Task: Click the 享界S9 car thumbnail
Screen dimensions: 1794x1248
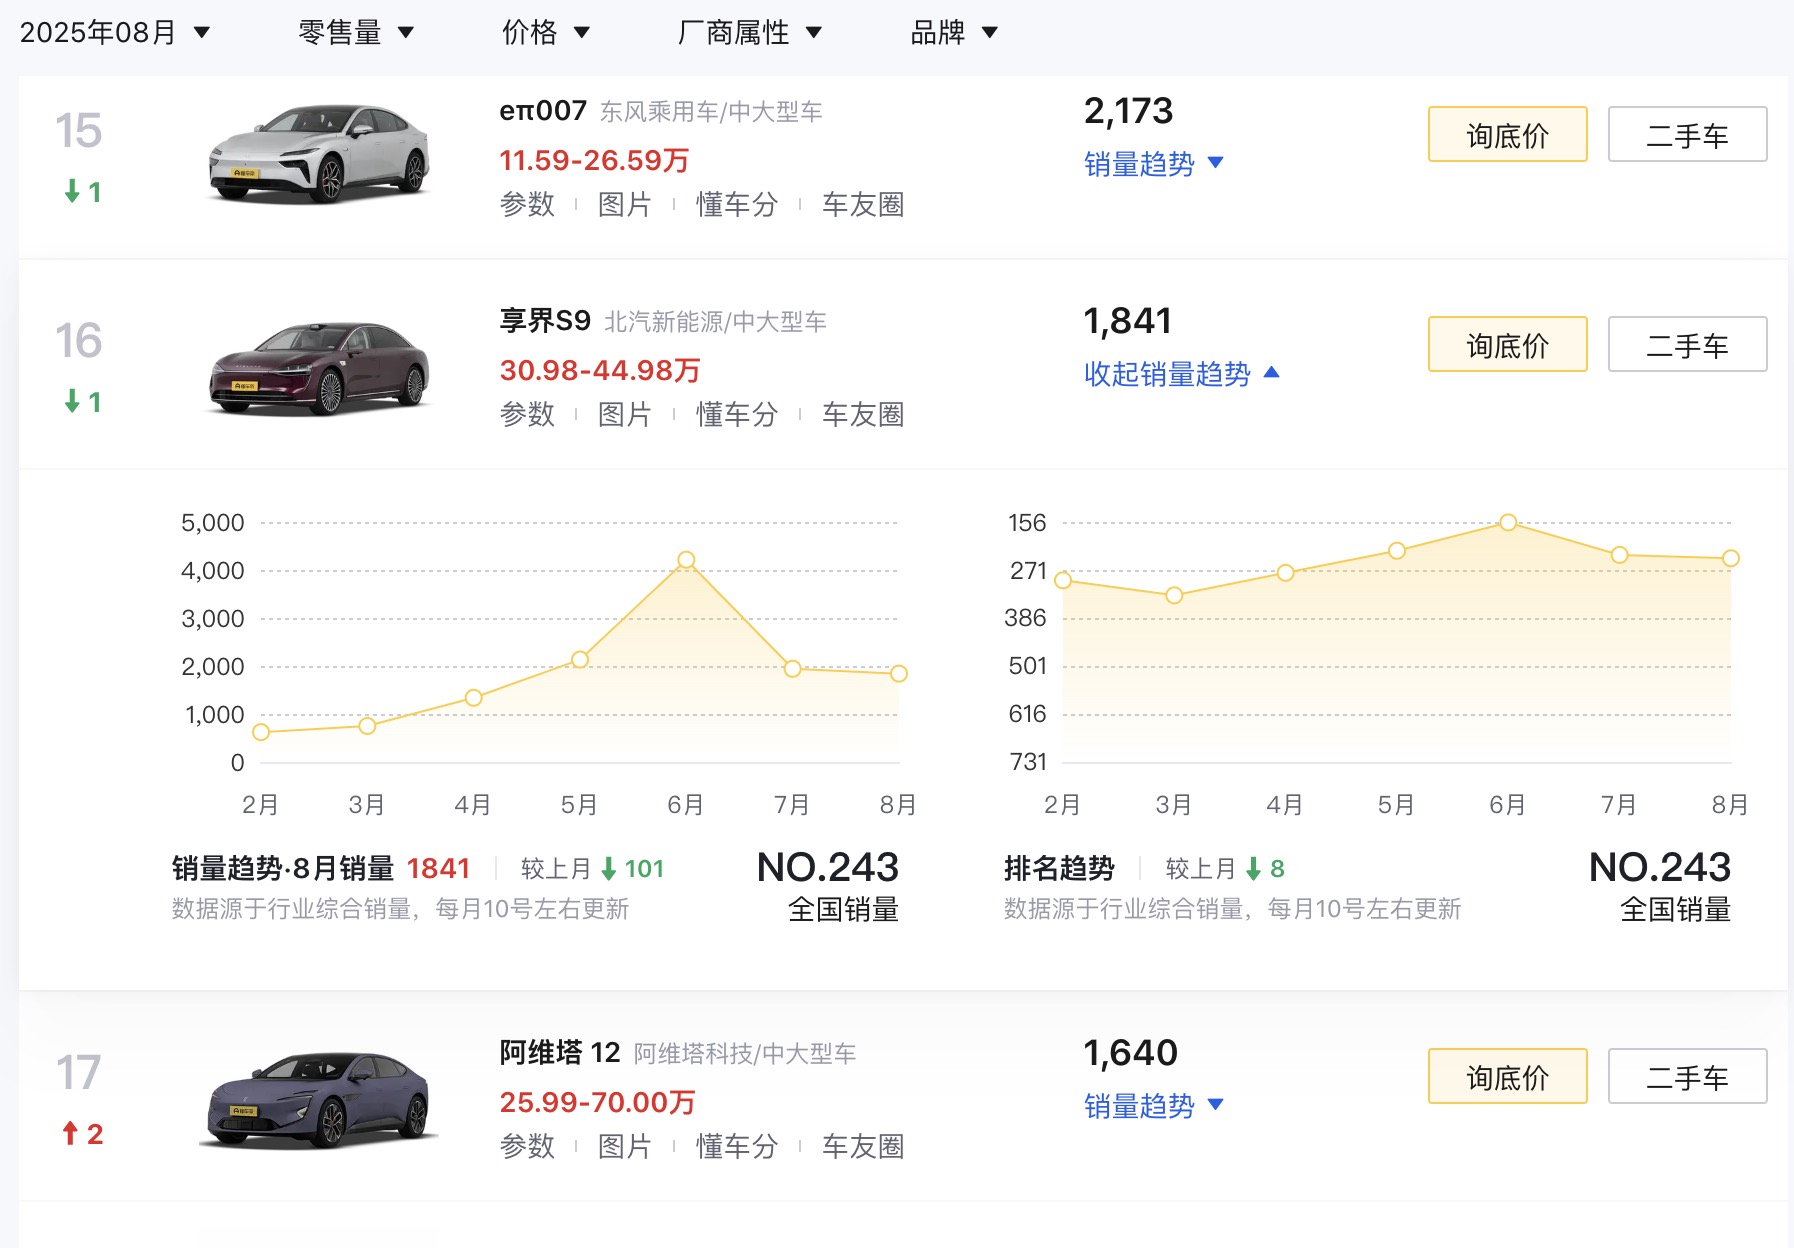Action: [x=319, y=367]
